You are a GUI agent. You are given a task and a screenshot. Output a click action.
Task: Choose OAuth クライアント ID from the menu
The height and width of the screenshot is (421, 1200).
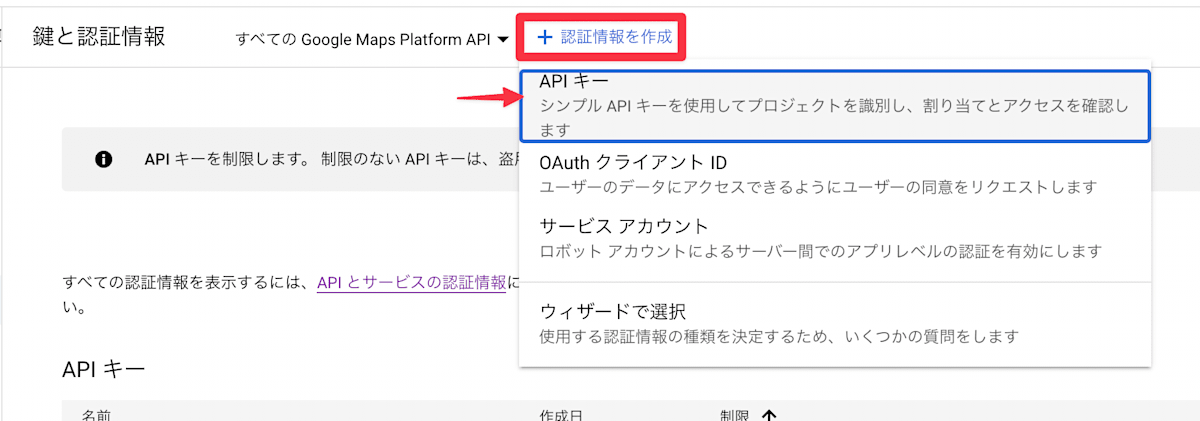click(x=835, y=173)
